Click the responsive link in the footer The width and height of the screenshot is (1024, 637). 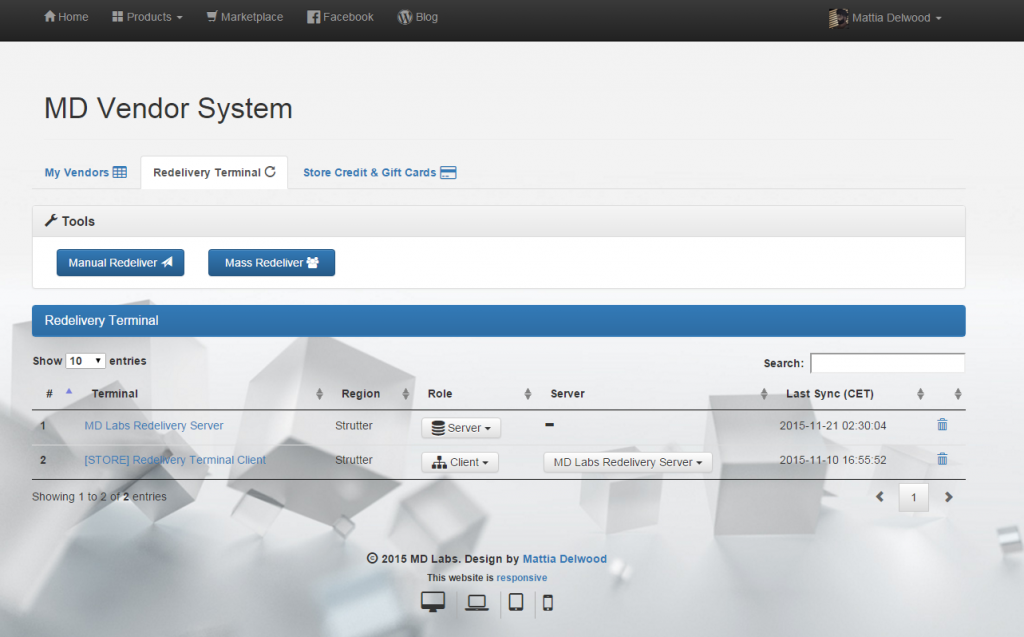pos(521,577)
